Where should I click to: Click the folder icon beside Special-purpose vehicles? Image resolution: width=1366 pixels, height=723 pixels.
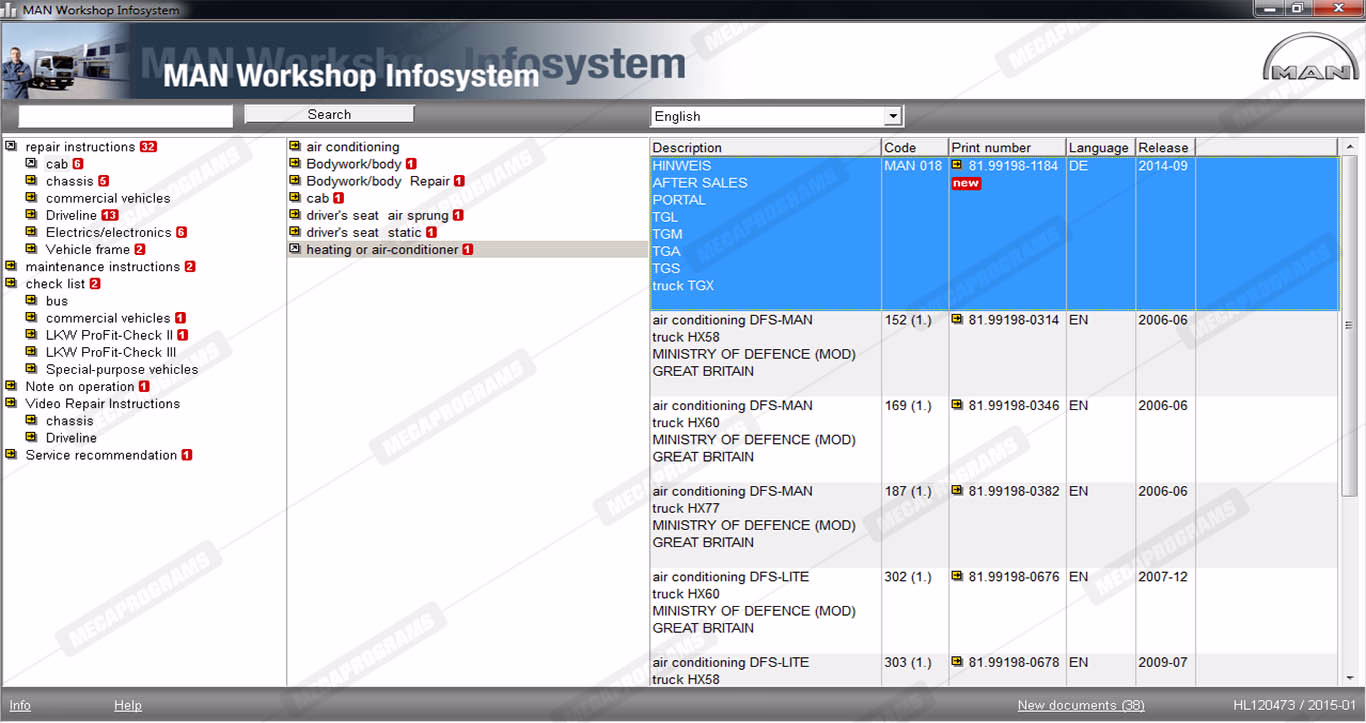coord(31,369)
